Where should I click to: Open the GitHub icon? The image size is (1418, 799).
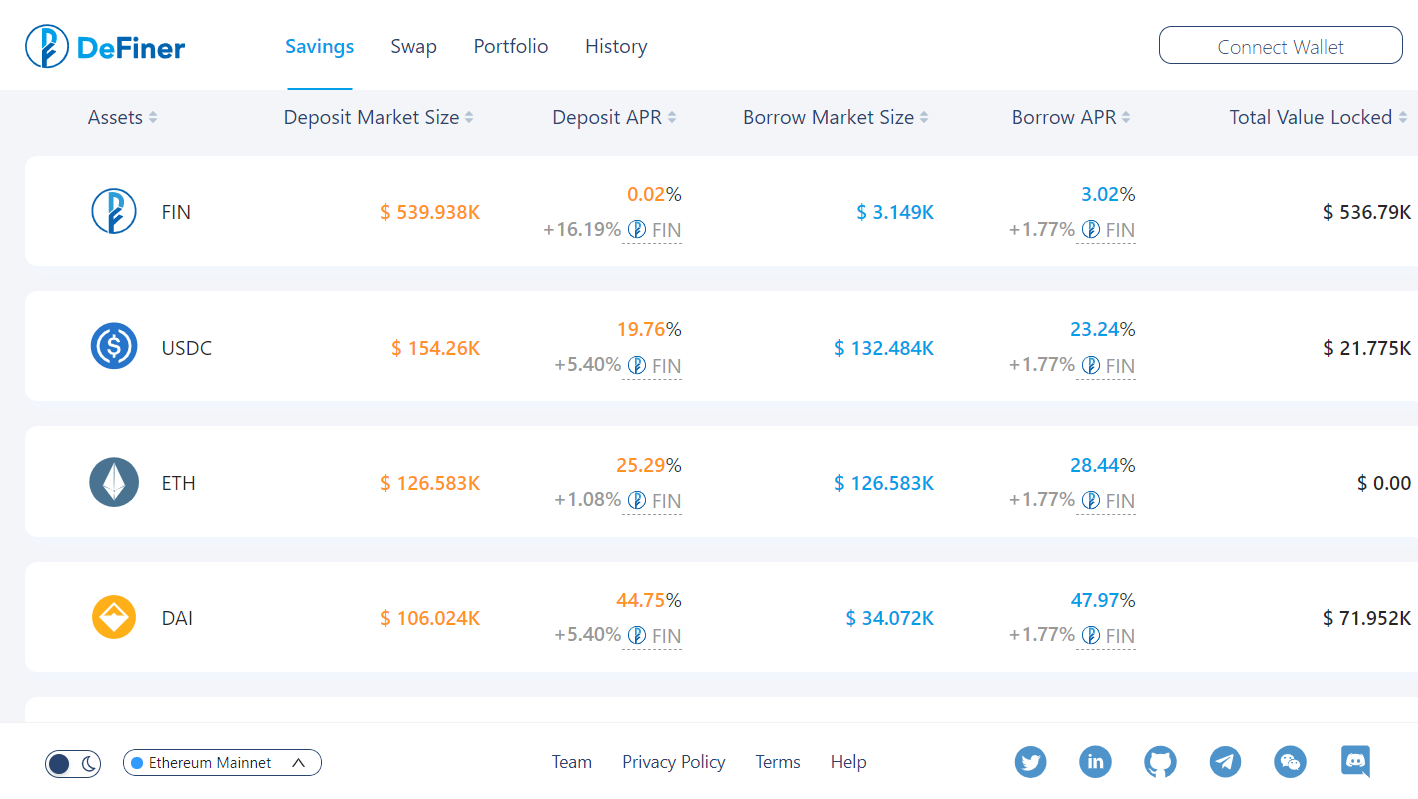click(x=1161, y=762)
